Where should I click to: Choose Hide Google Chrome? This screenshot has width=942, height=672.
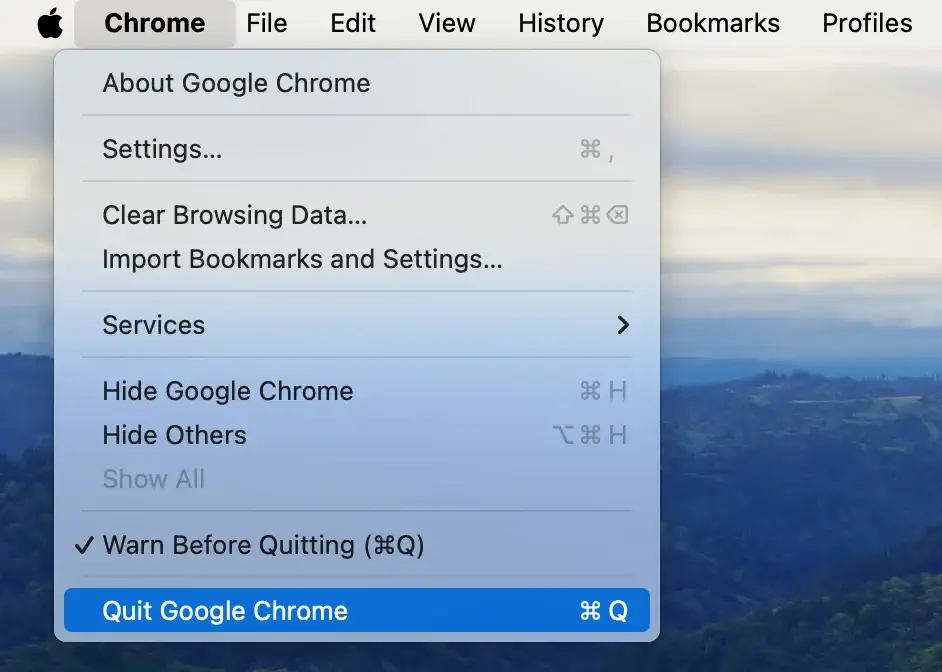pyautogui.click(x=357, y=391)
